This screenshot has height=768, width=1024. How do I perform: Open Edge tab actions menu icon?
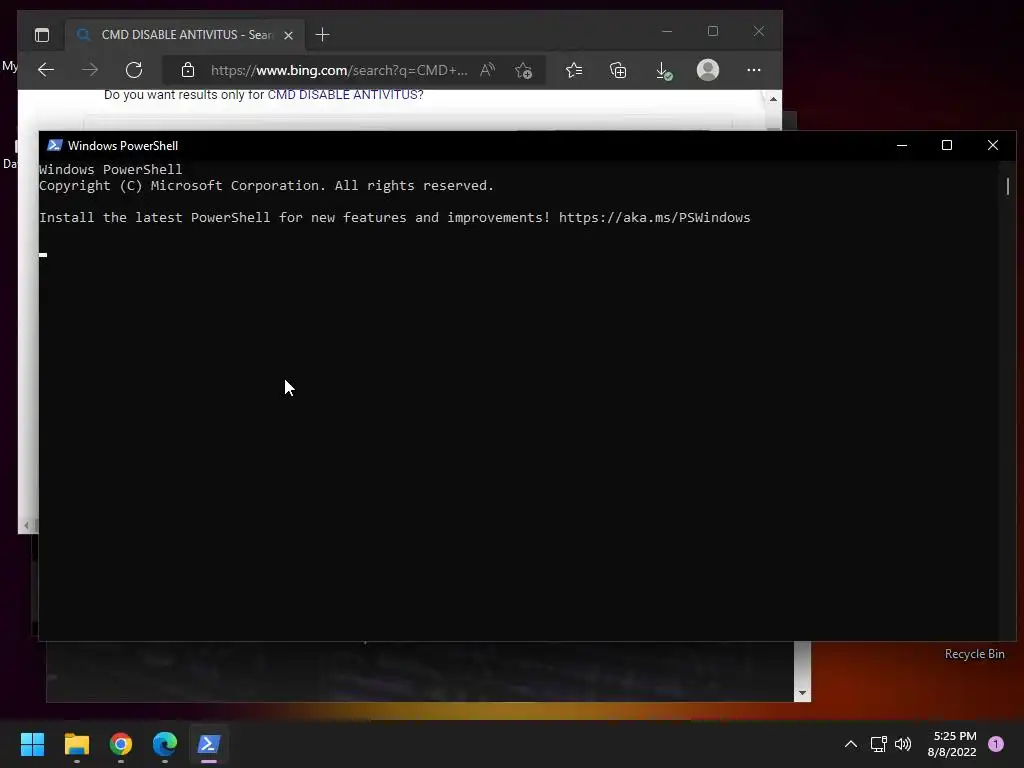(x=42, y=35)
